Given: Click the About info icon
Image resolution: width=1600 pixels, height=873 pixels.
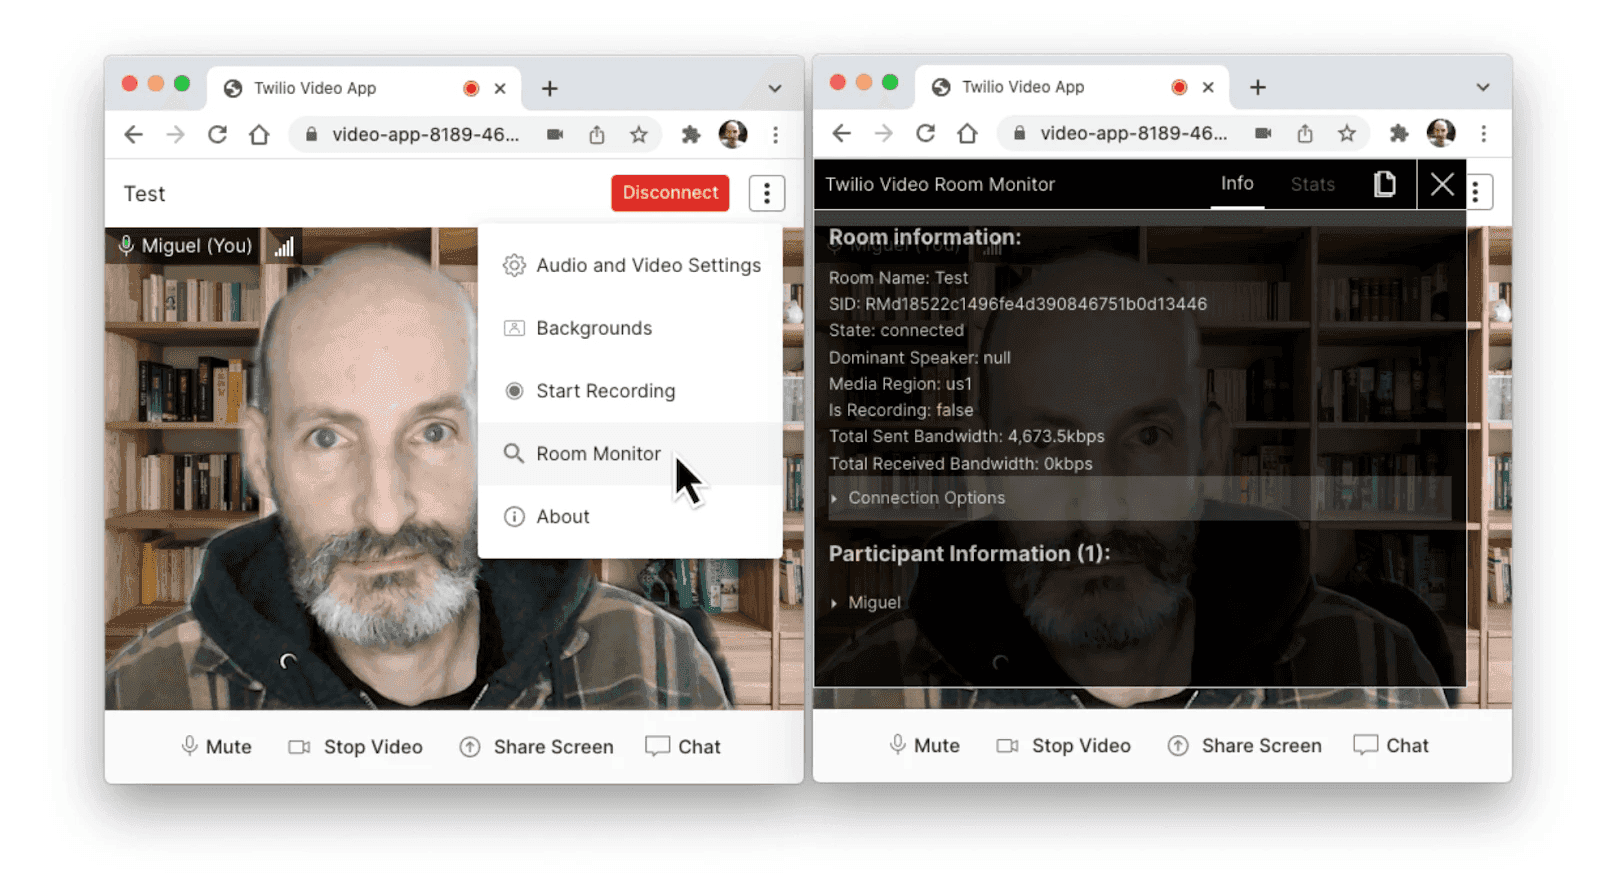Looking at the screenshot, I should (514, 517).
